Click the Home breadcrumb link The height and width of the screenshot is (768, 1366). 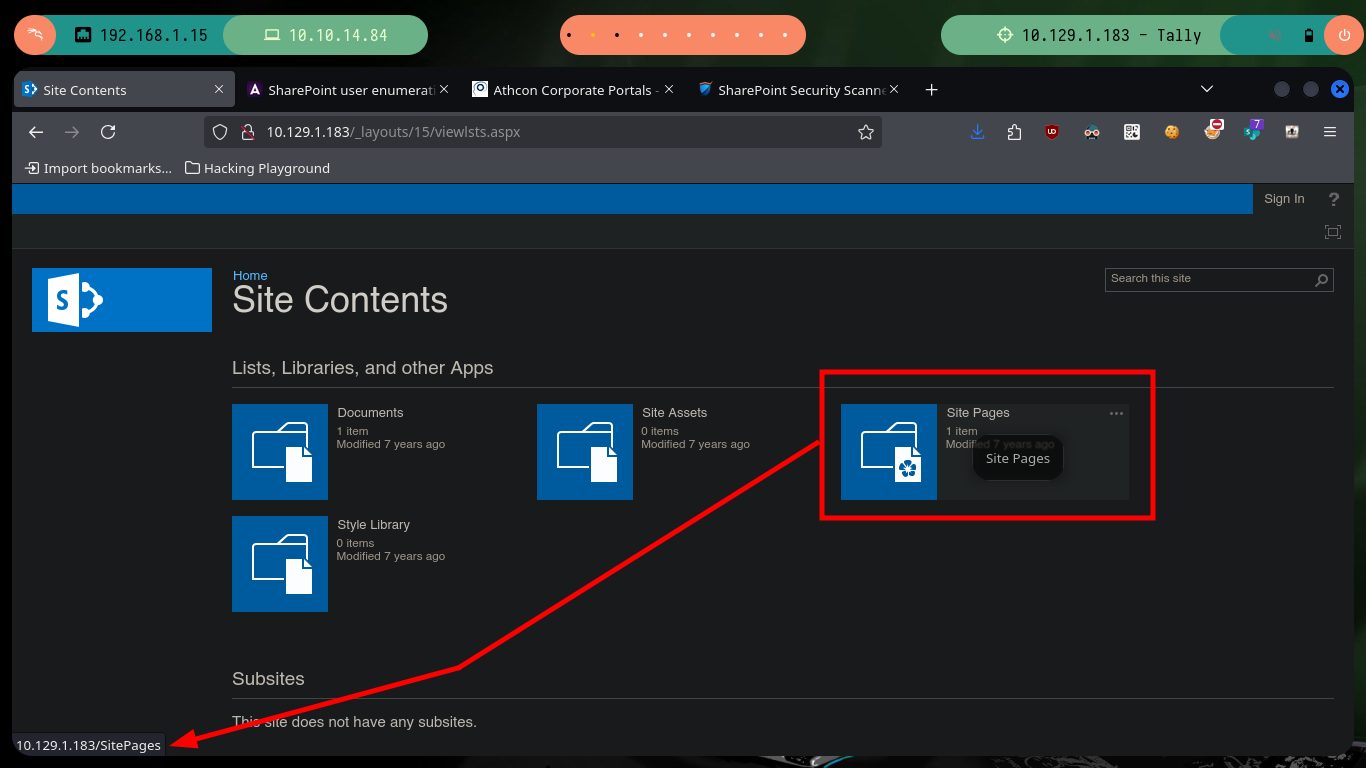tap(250, 275)
